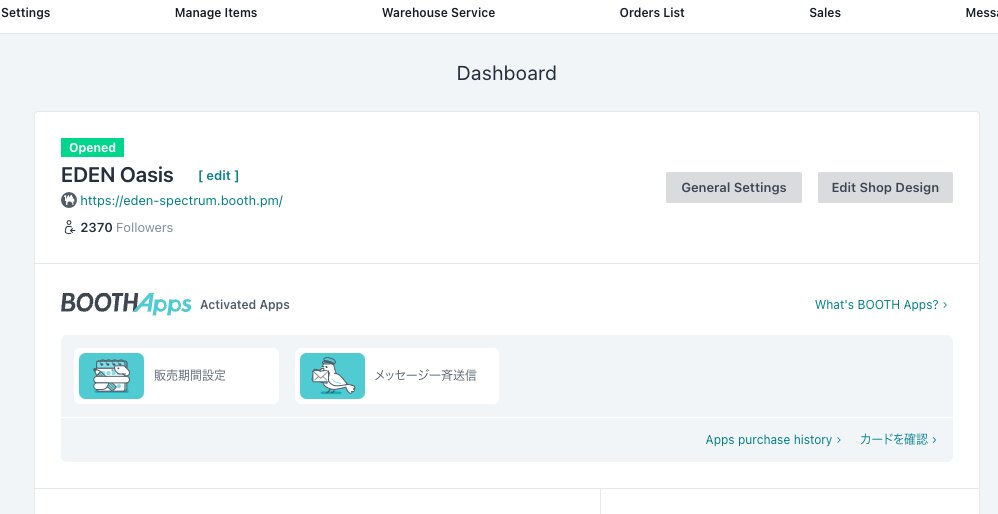
Task: Click the BOOTH Apps logo
Action: (x=126, y=304)
